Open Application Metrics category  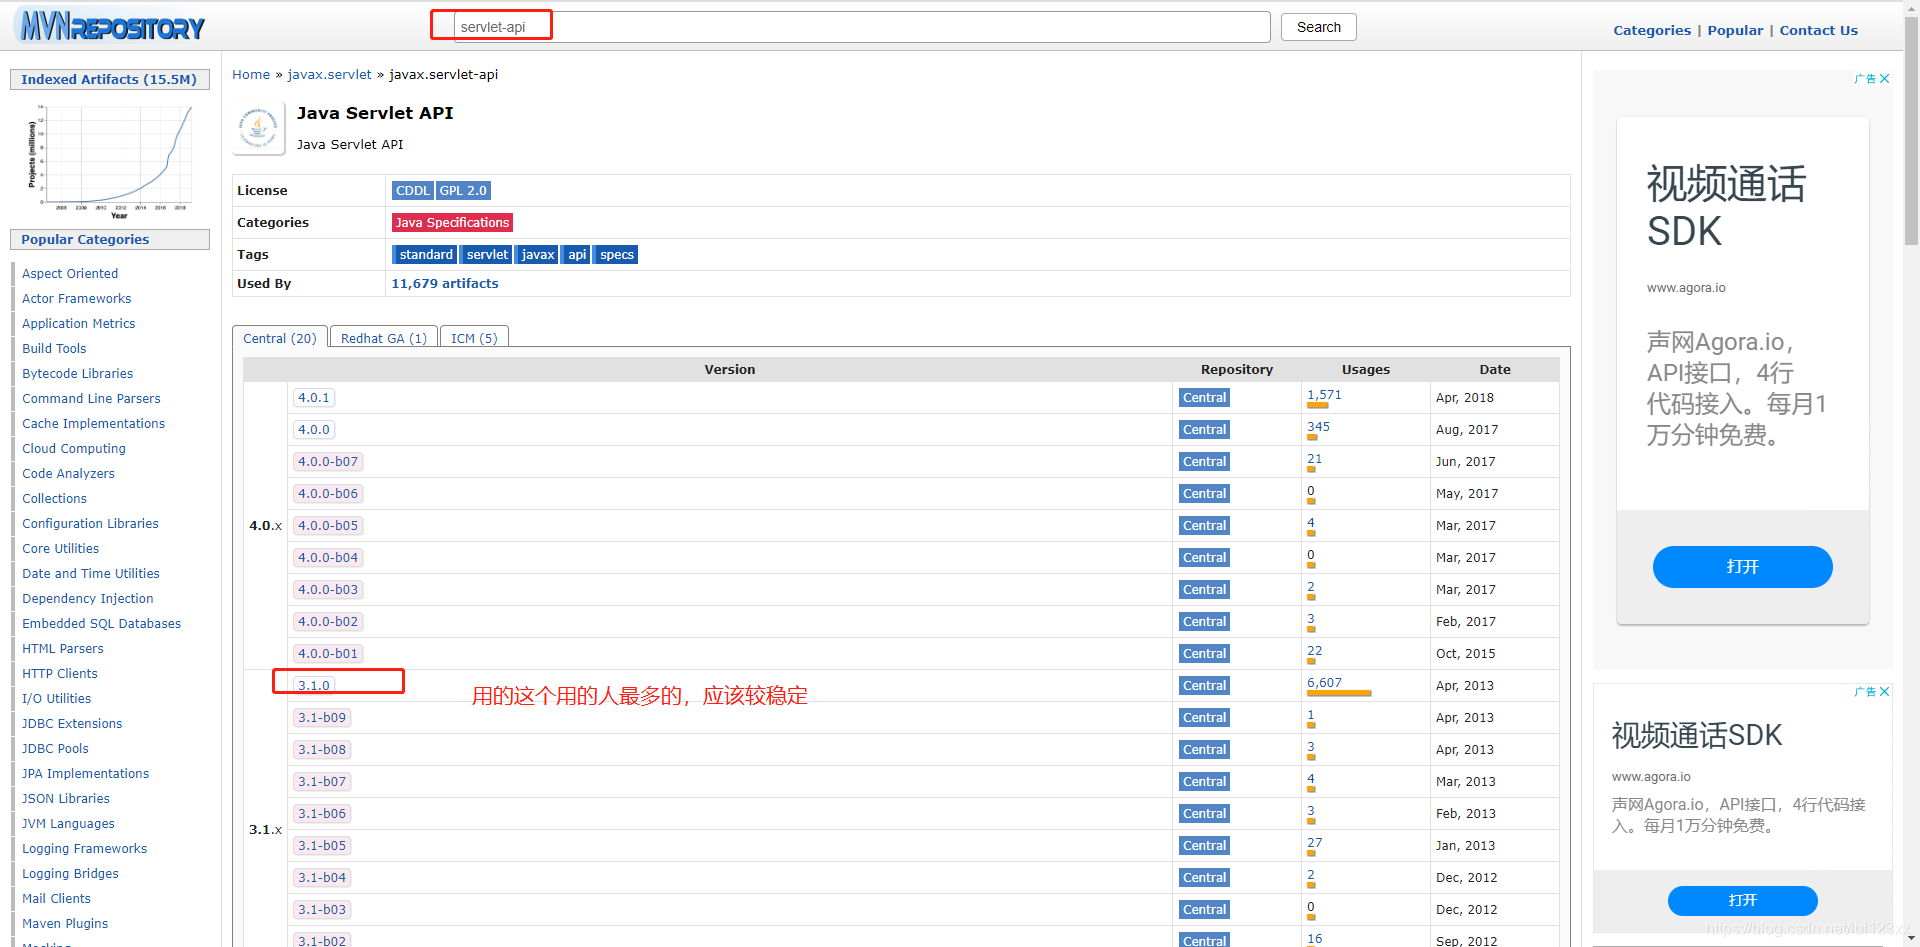tap(78, 324)
